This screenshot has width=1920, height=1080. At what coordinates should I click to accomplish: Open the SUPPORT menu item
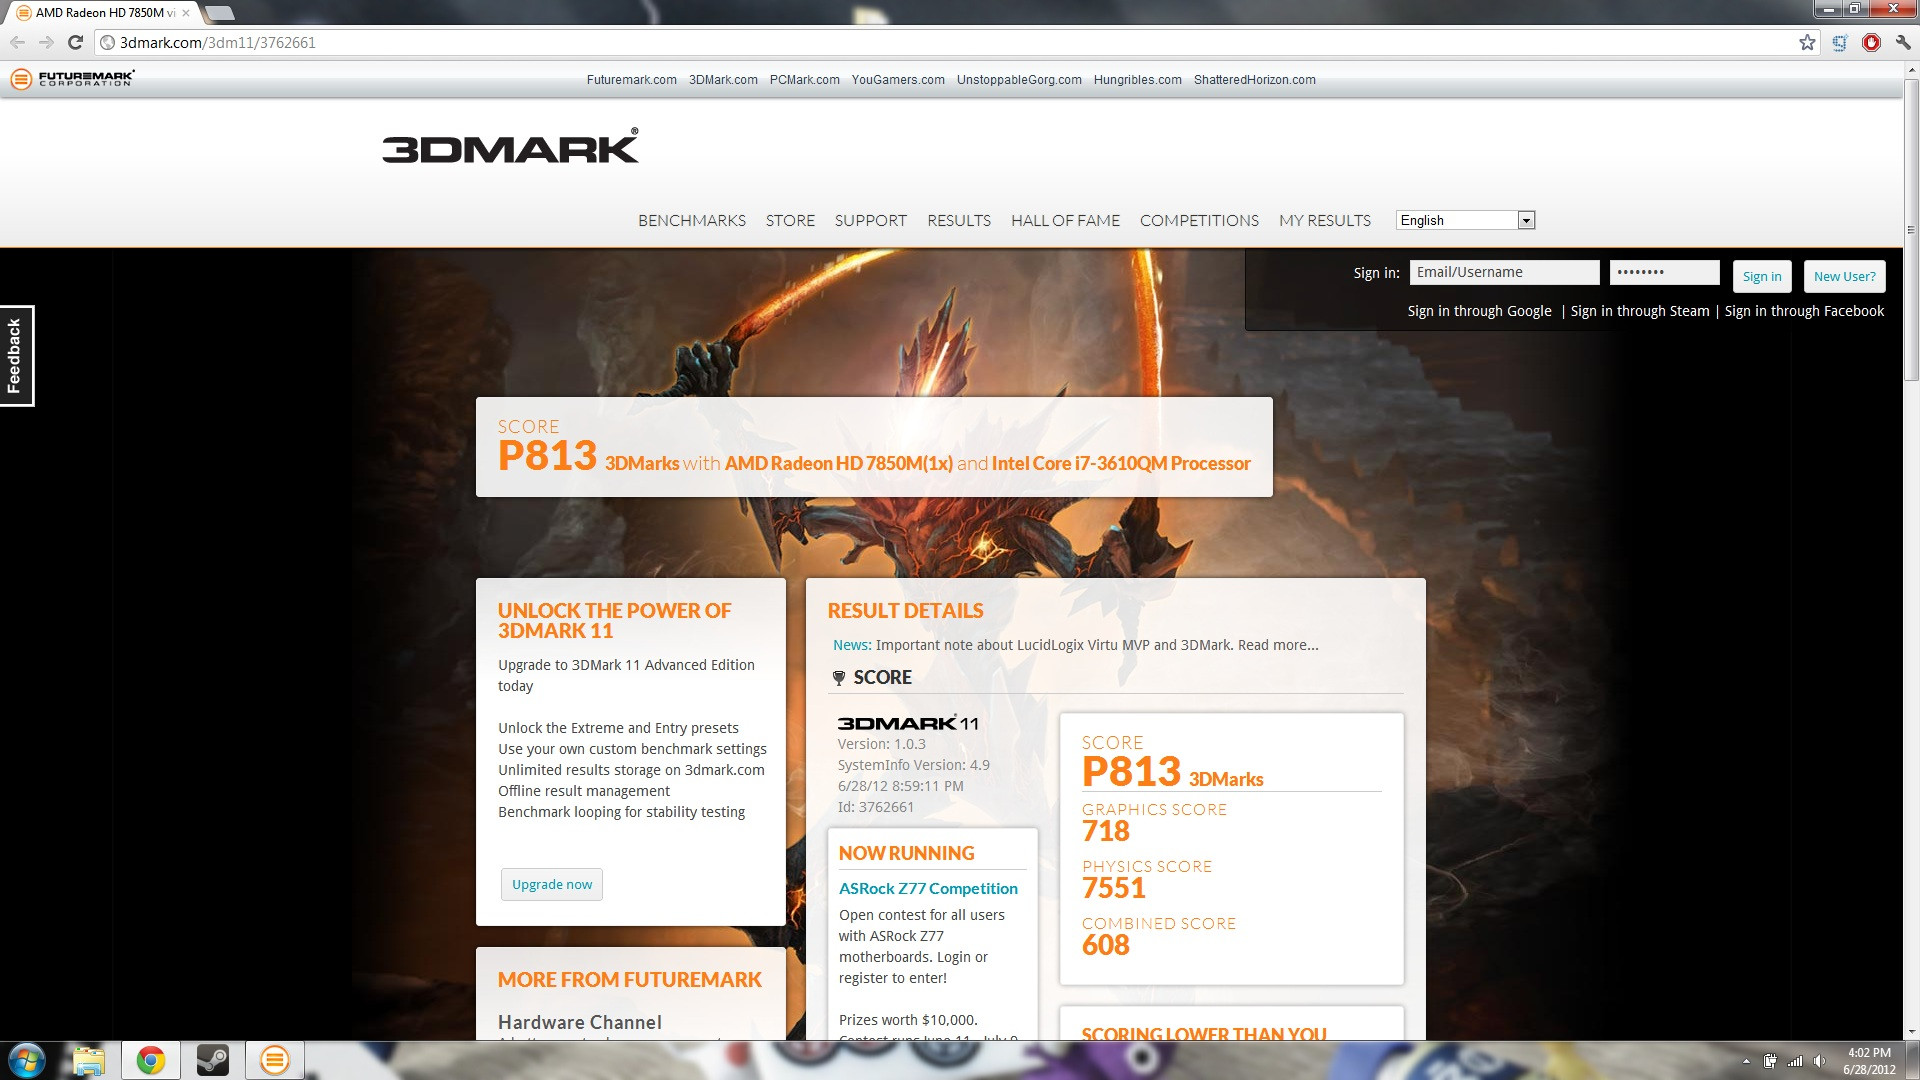coord(871,220)
